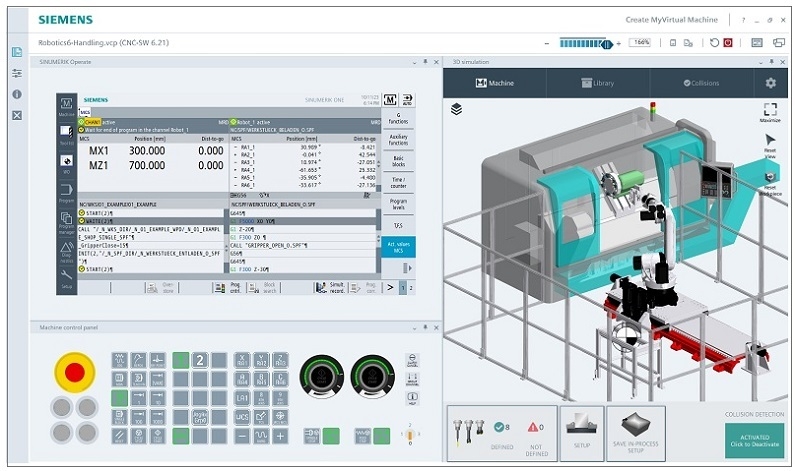Toggle the key switch on control panel
795x471 pixels.
(x=410, y=436)
